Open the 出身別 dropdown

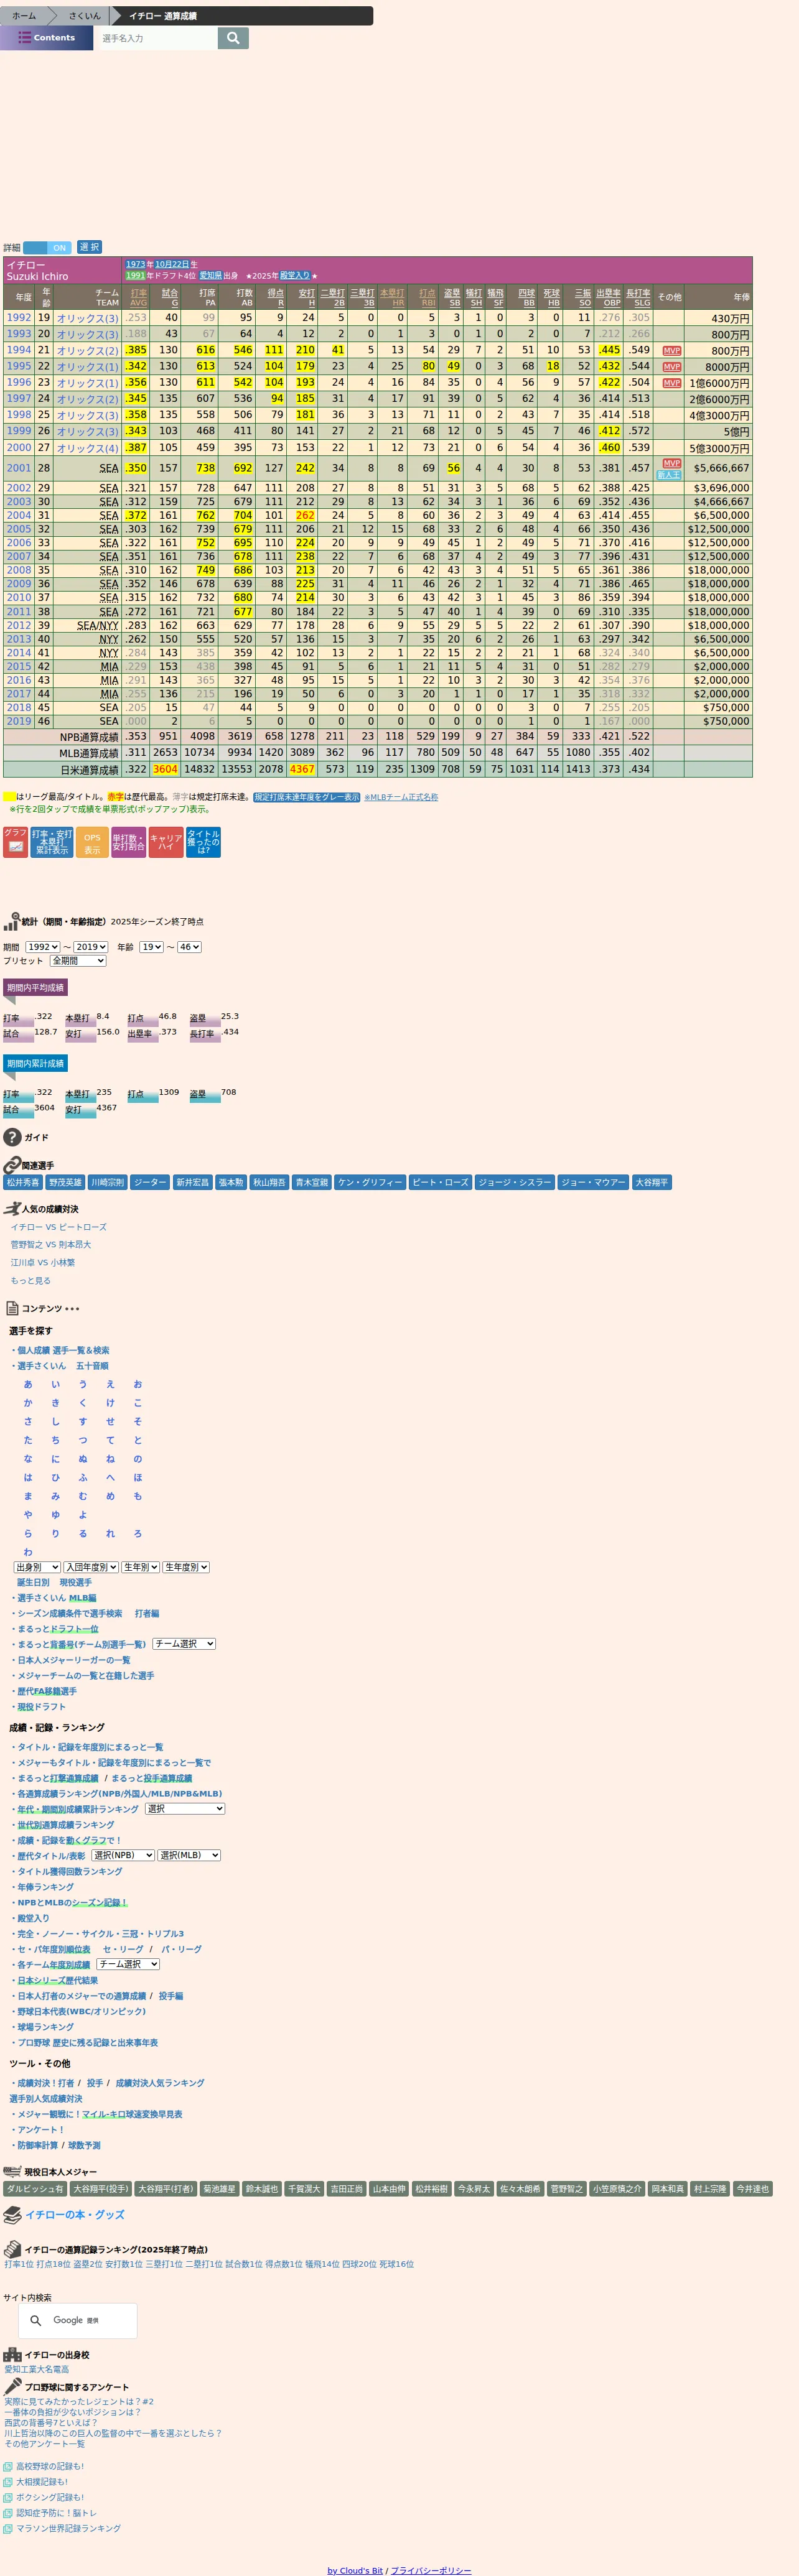click(x=37, y=1567)
